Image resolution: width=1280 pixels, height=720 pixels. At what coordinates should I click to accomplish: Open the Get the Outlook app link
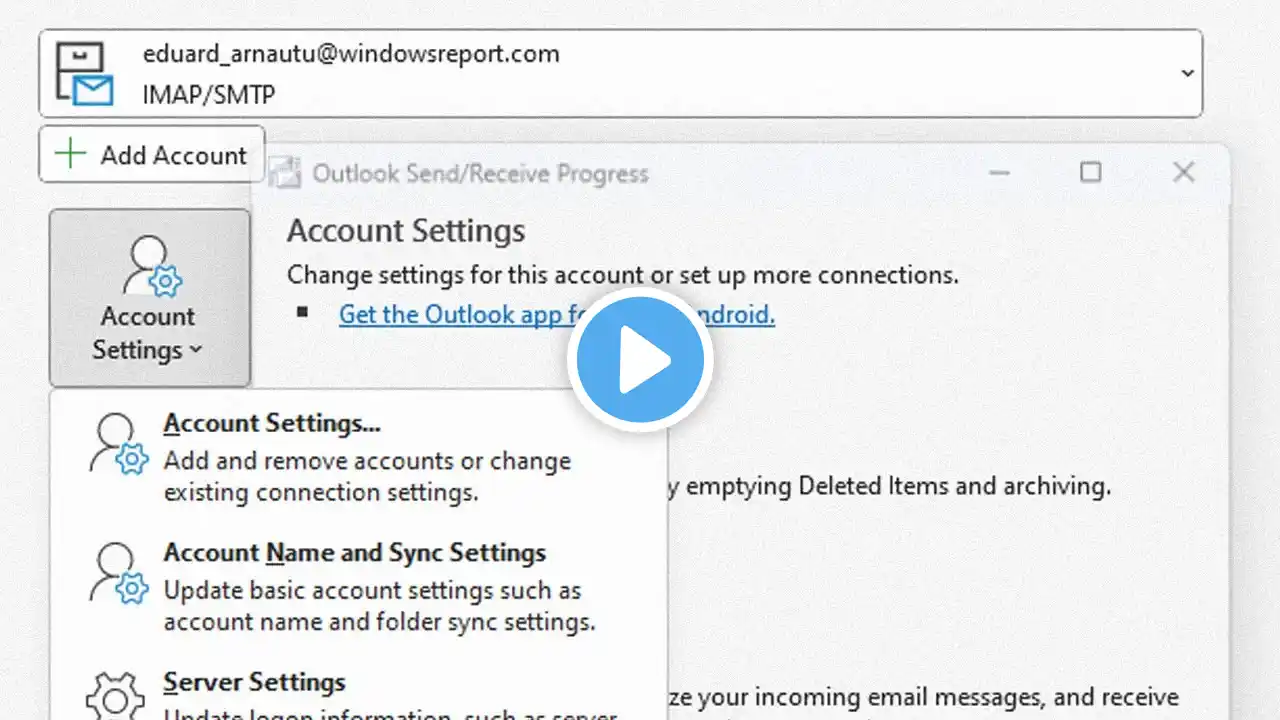[557, 314]
